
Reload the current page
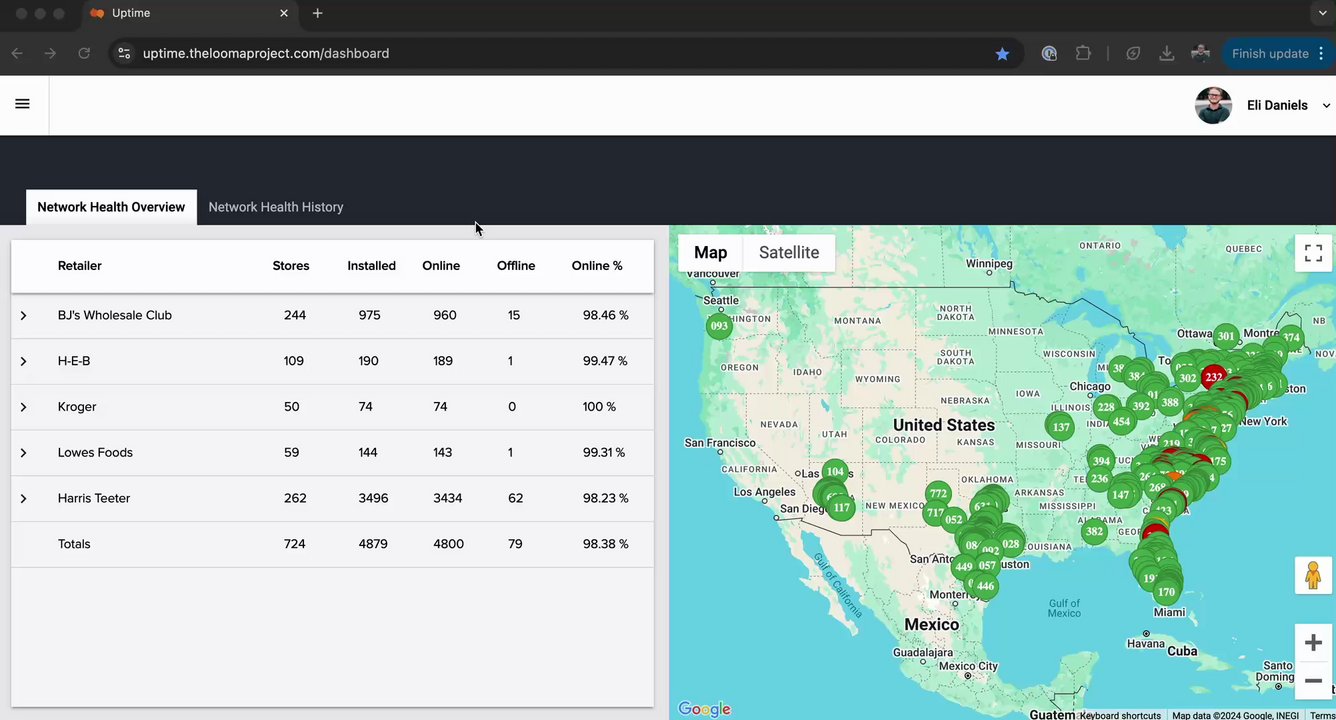pyautogui.click(x=84, y=54)
